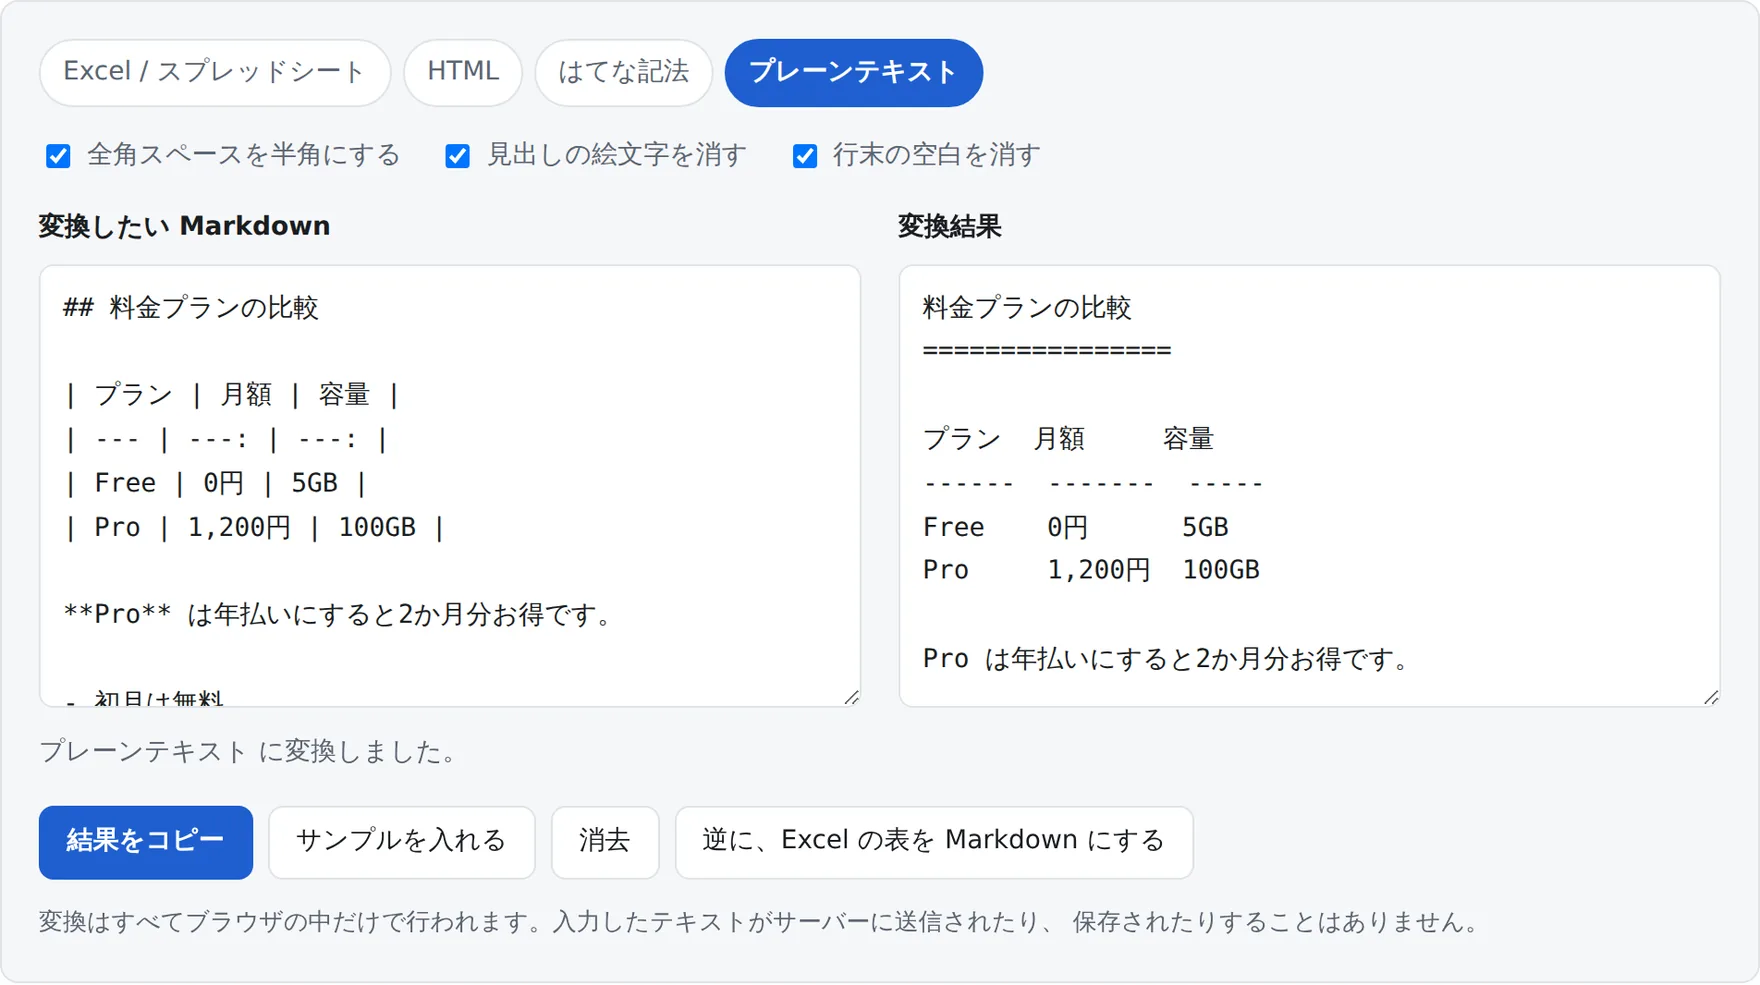
Task: Uncheck 全角スペースを半角にする checkbox
Action: 58,156
